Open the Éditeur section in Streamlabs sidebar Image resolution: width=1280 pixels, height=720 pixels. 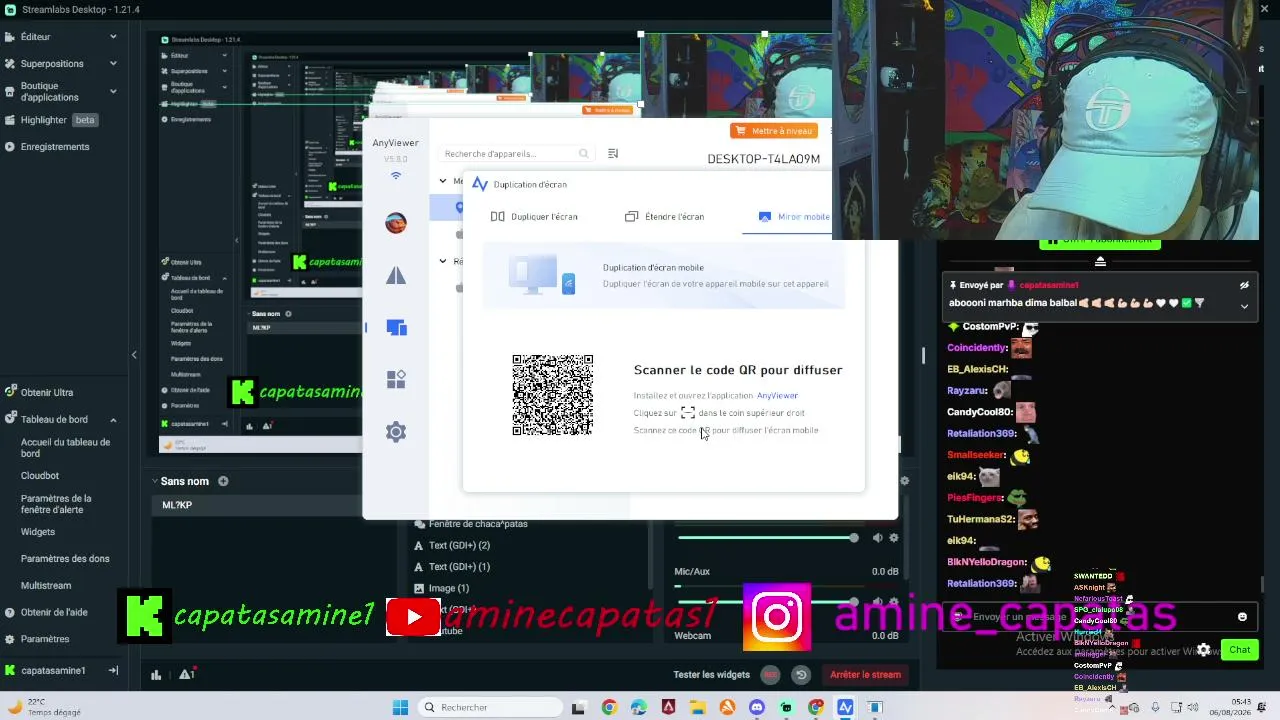click(x=35, y=37)
